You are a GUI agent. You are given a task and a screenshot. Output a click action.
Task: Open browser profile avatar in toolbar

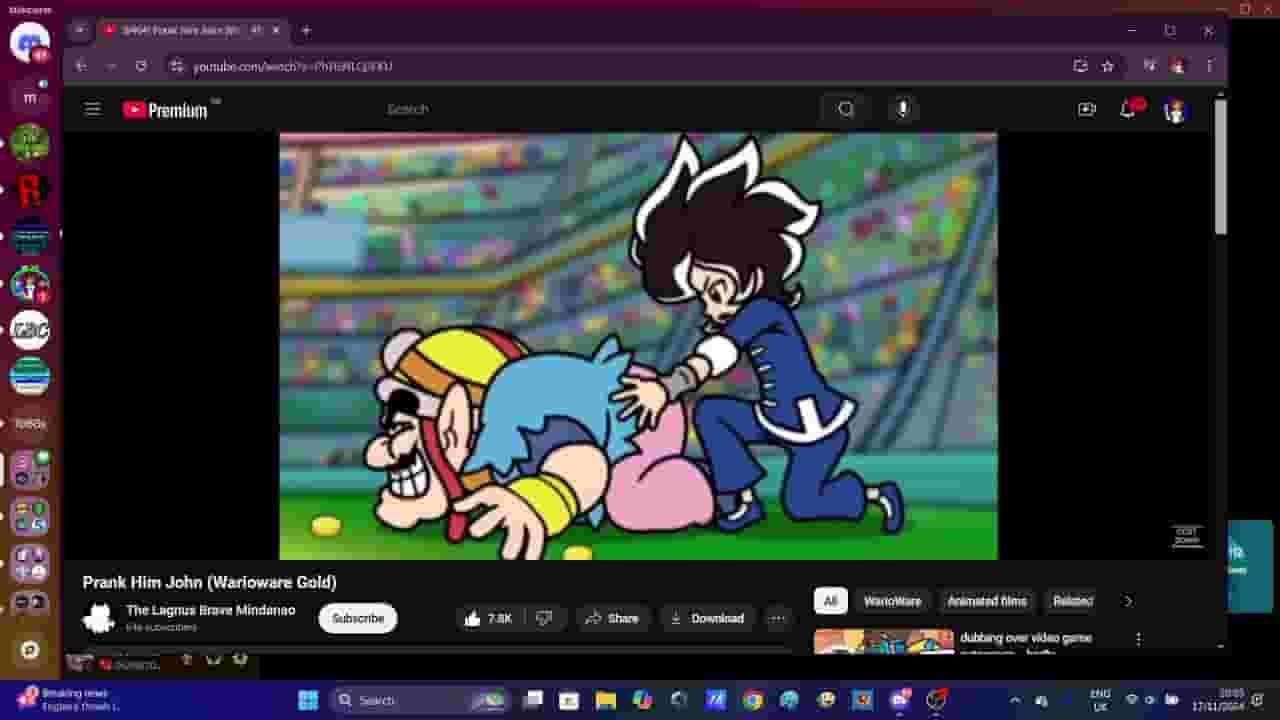click(1178, 66)
